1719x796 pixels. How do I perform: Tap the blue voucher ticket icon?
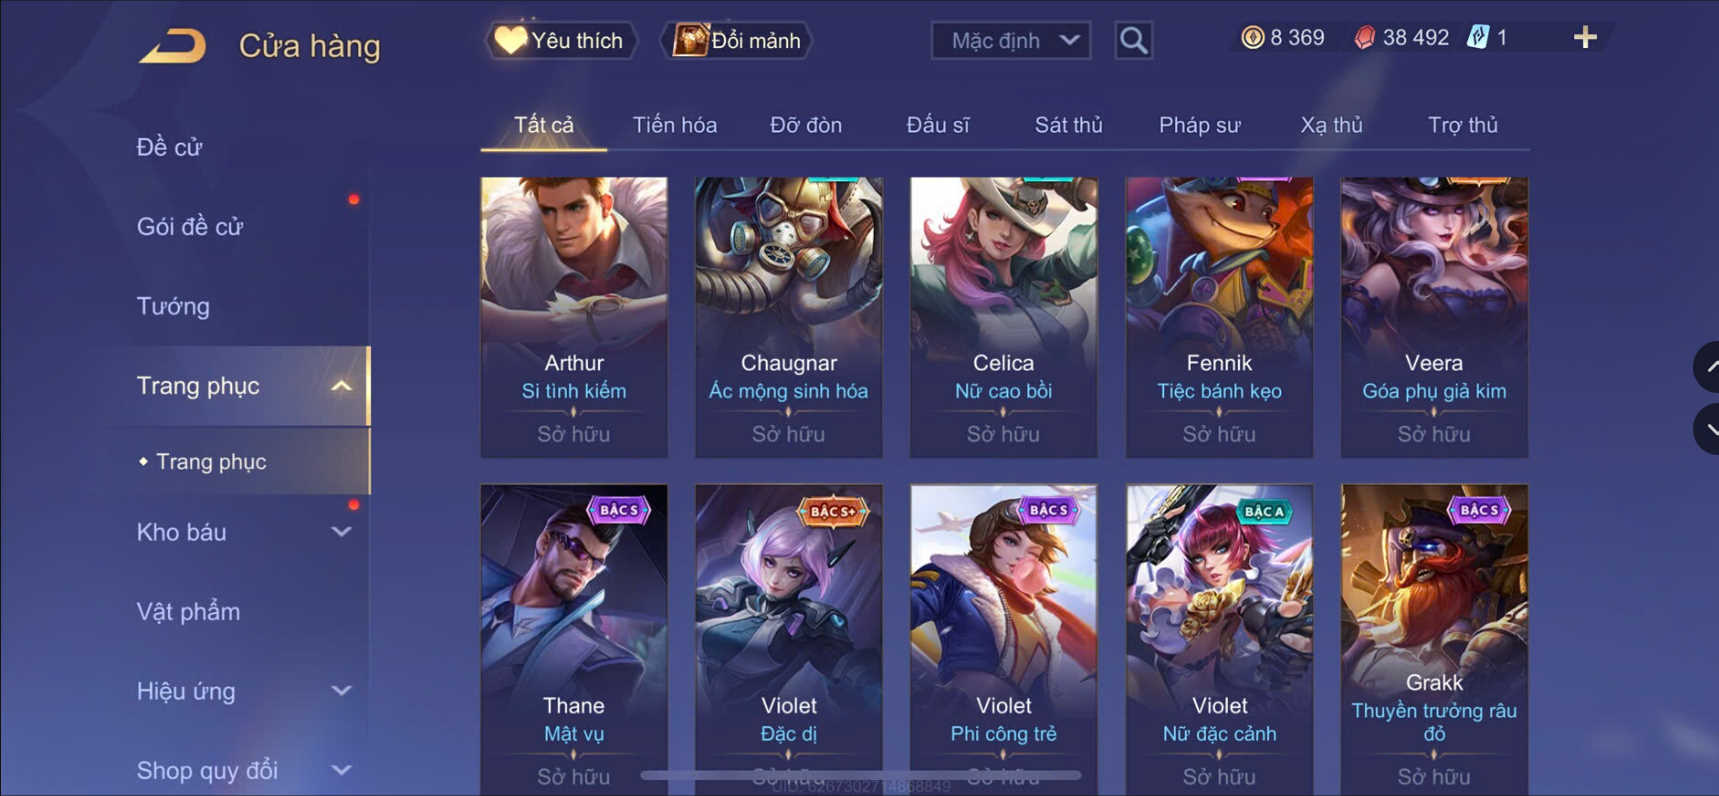click(1477, 38)
